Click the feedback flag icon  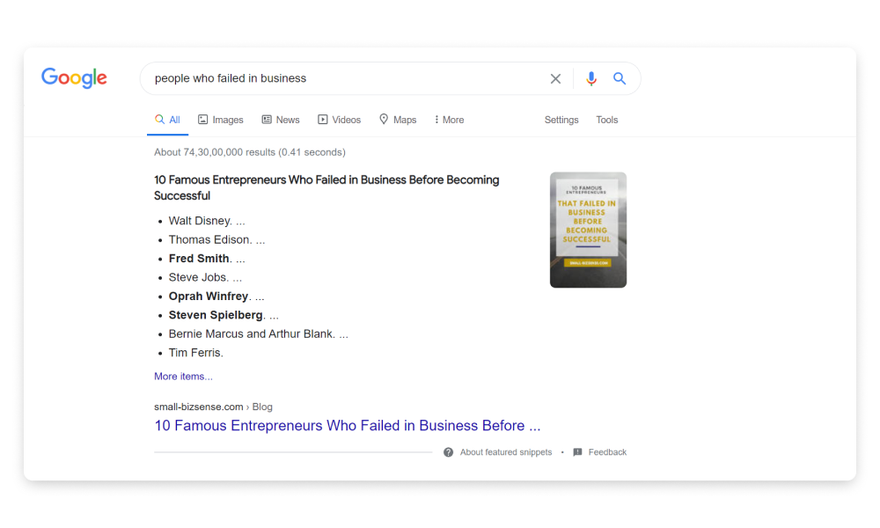coord(578,452)
